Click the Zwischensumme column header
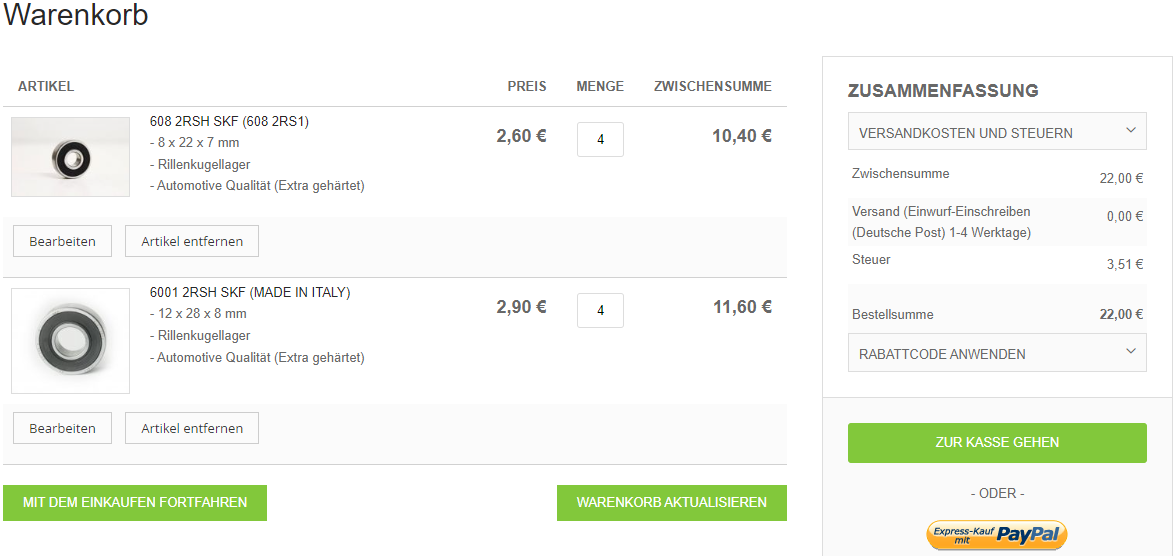Viewport: 1176px width, 556px height. 712,87
